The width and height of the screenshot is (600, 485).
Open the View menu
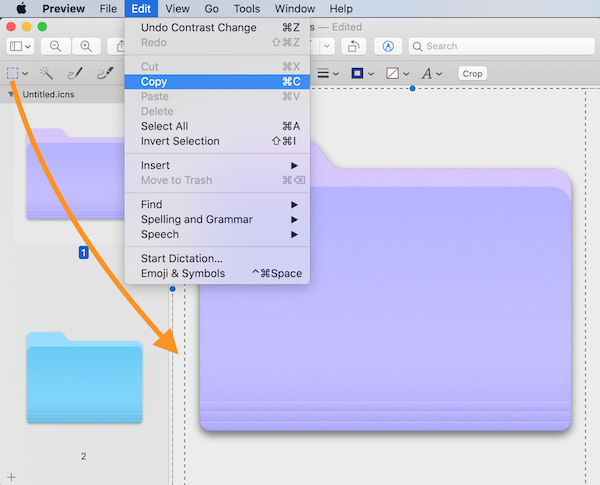click(177, 8)
